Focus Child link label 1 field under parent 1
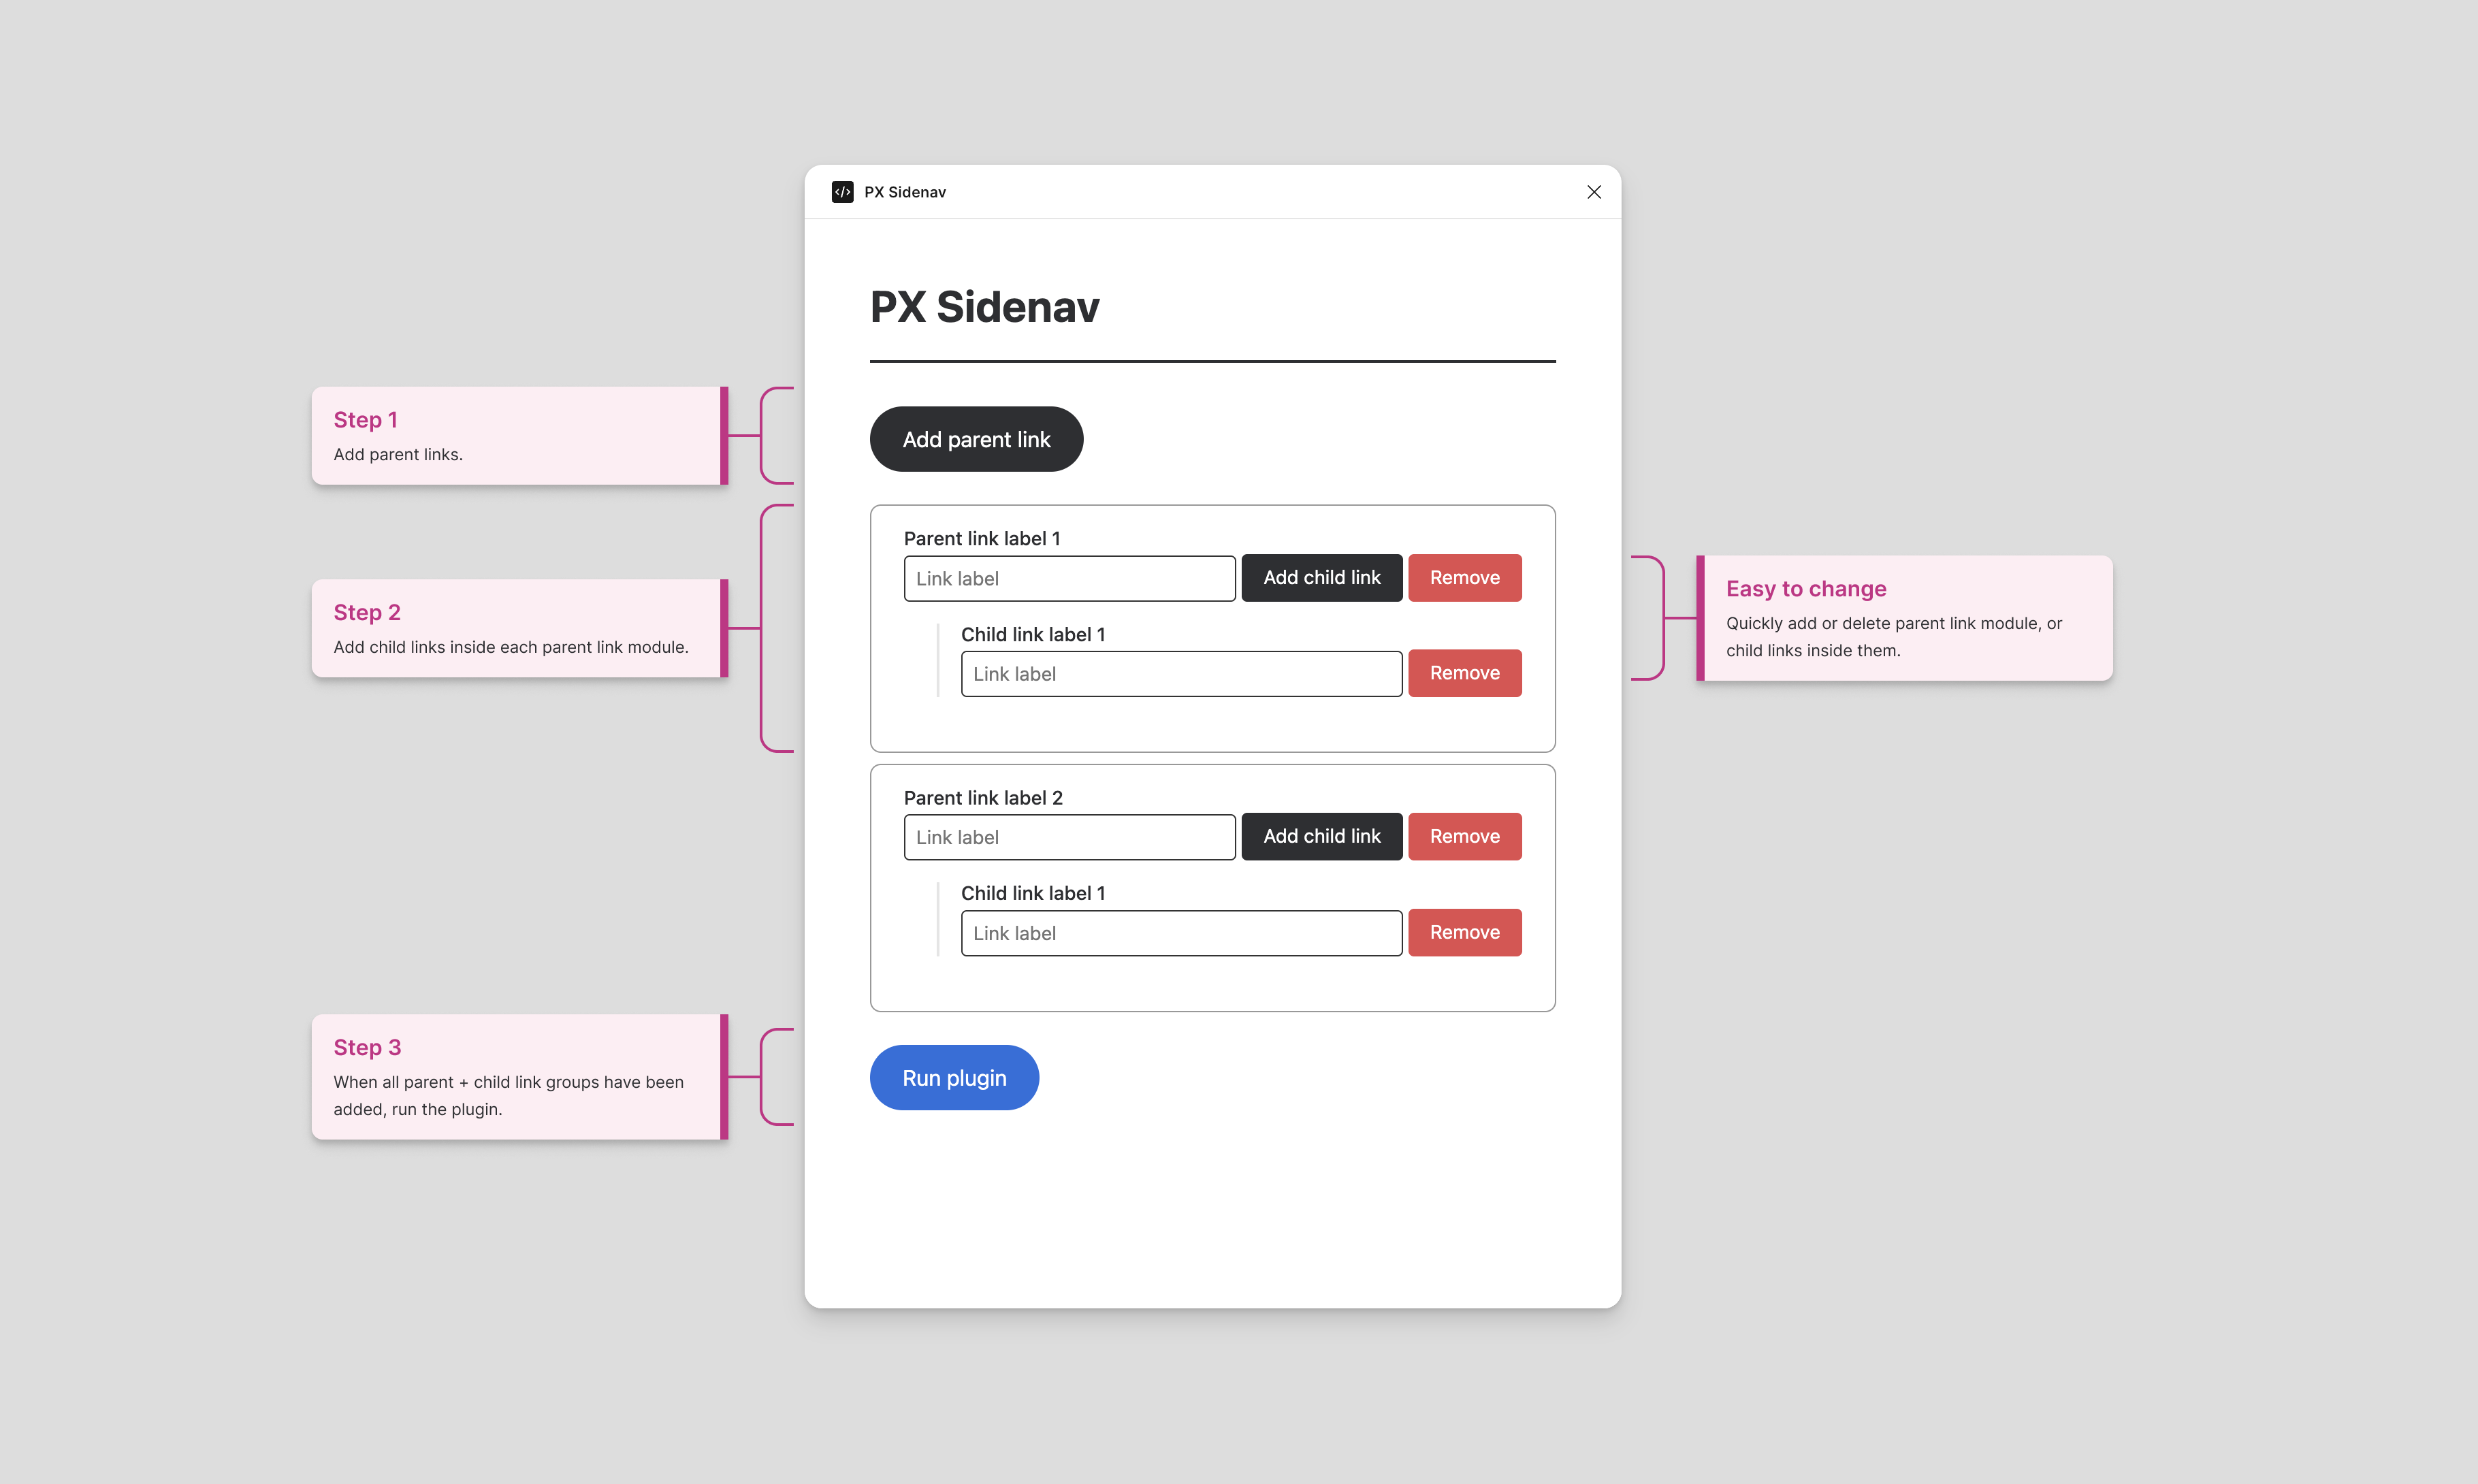This screenshot has height=1484, width=2478. (x=1180, y=674)
